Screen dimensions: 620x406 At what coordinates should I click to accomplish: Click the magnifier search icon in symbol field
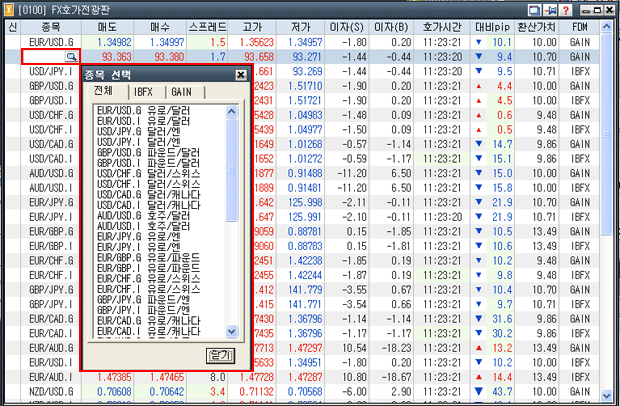pyautogui.click(x=72, y=57)
